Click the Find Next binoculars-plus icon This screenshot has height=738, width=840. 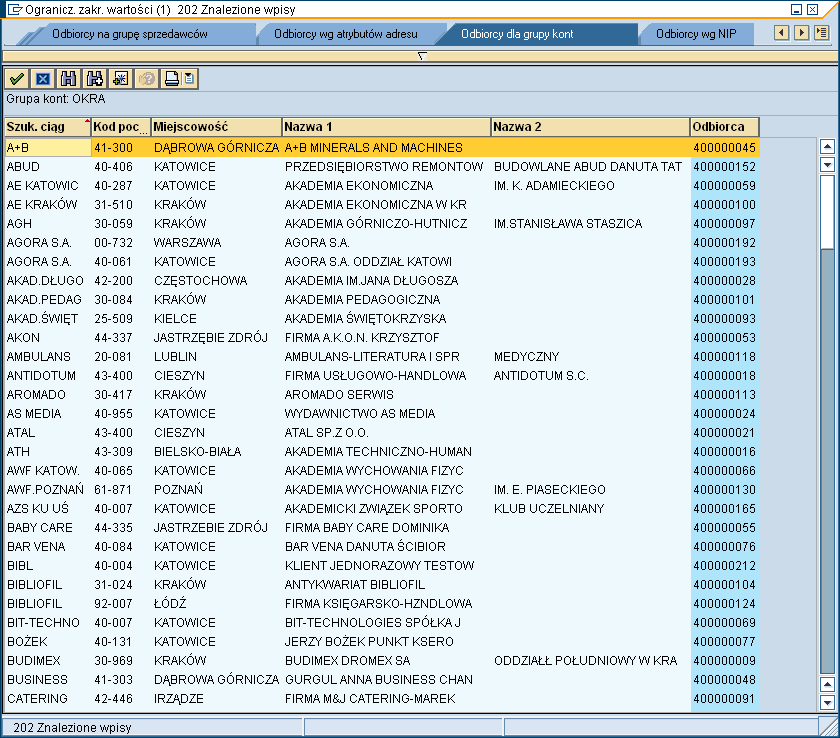click(x=95, y=79)
